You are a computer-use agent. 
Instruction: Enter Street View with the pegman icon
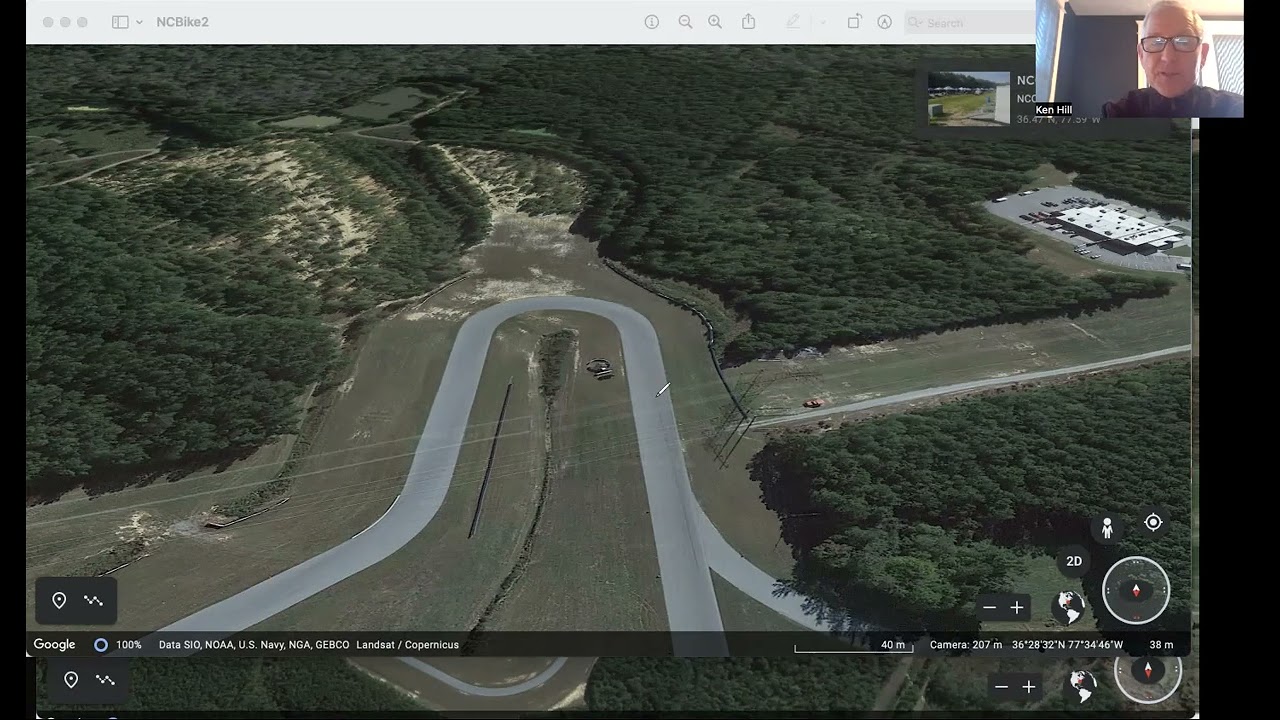(x=1107, y=528)
